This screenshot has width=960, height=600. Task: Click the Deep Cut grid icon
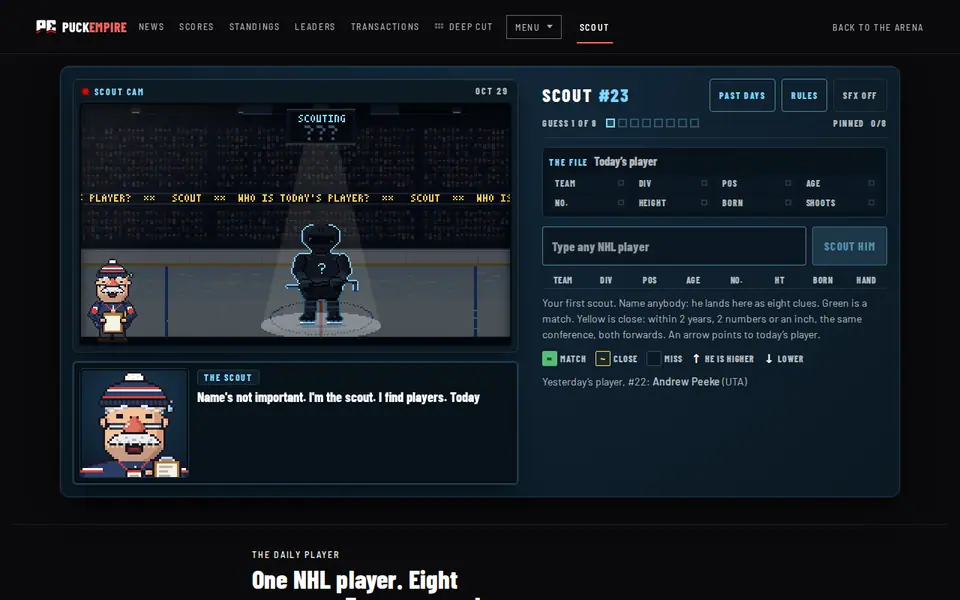coord(439,26)
